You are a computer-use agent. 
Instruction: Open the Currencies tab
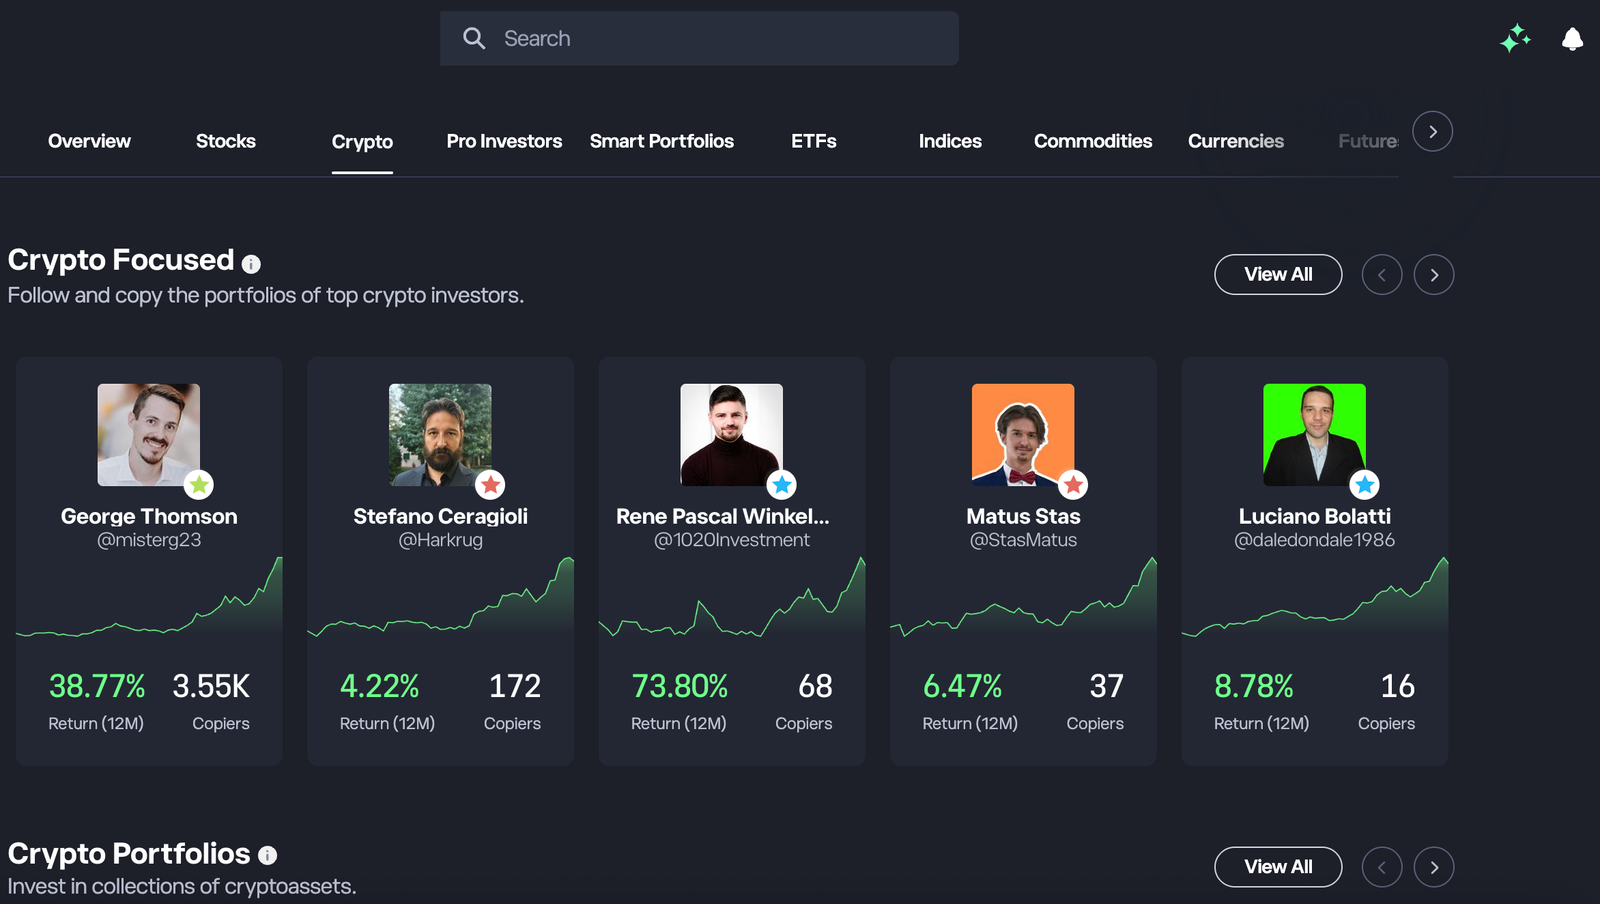(1236, 141)
